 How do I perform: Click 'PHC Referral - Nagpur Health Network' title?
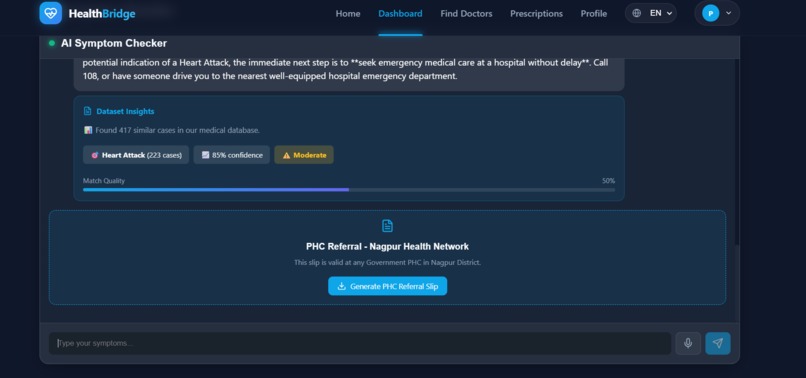tap(388, 247)
